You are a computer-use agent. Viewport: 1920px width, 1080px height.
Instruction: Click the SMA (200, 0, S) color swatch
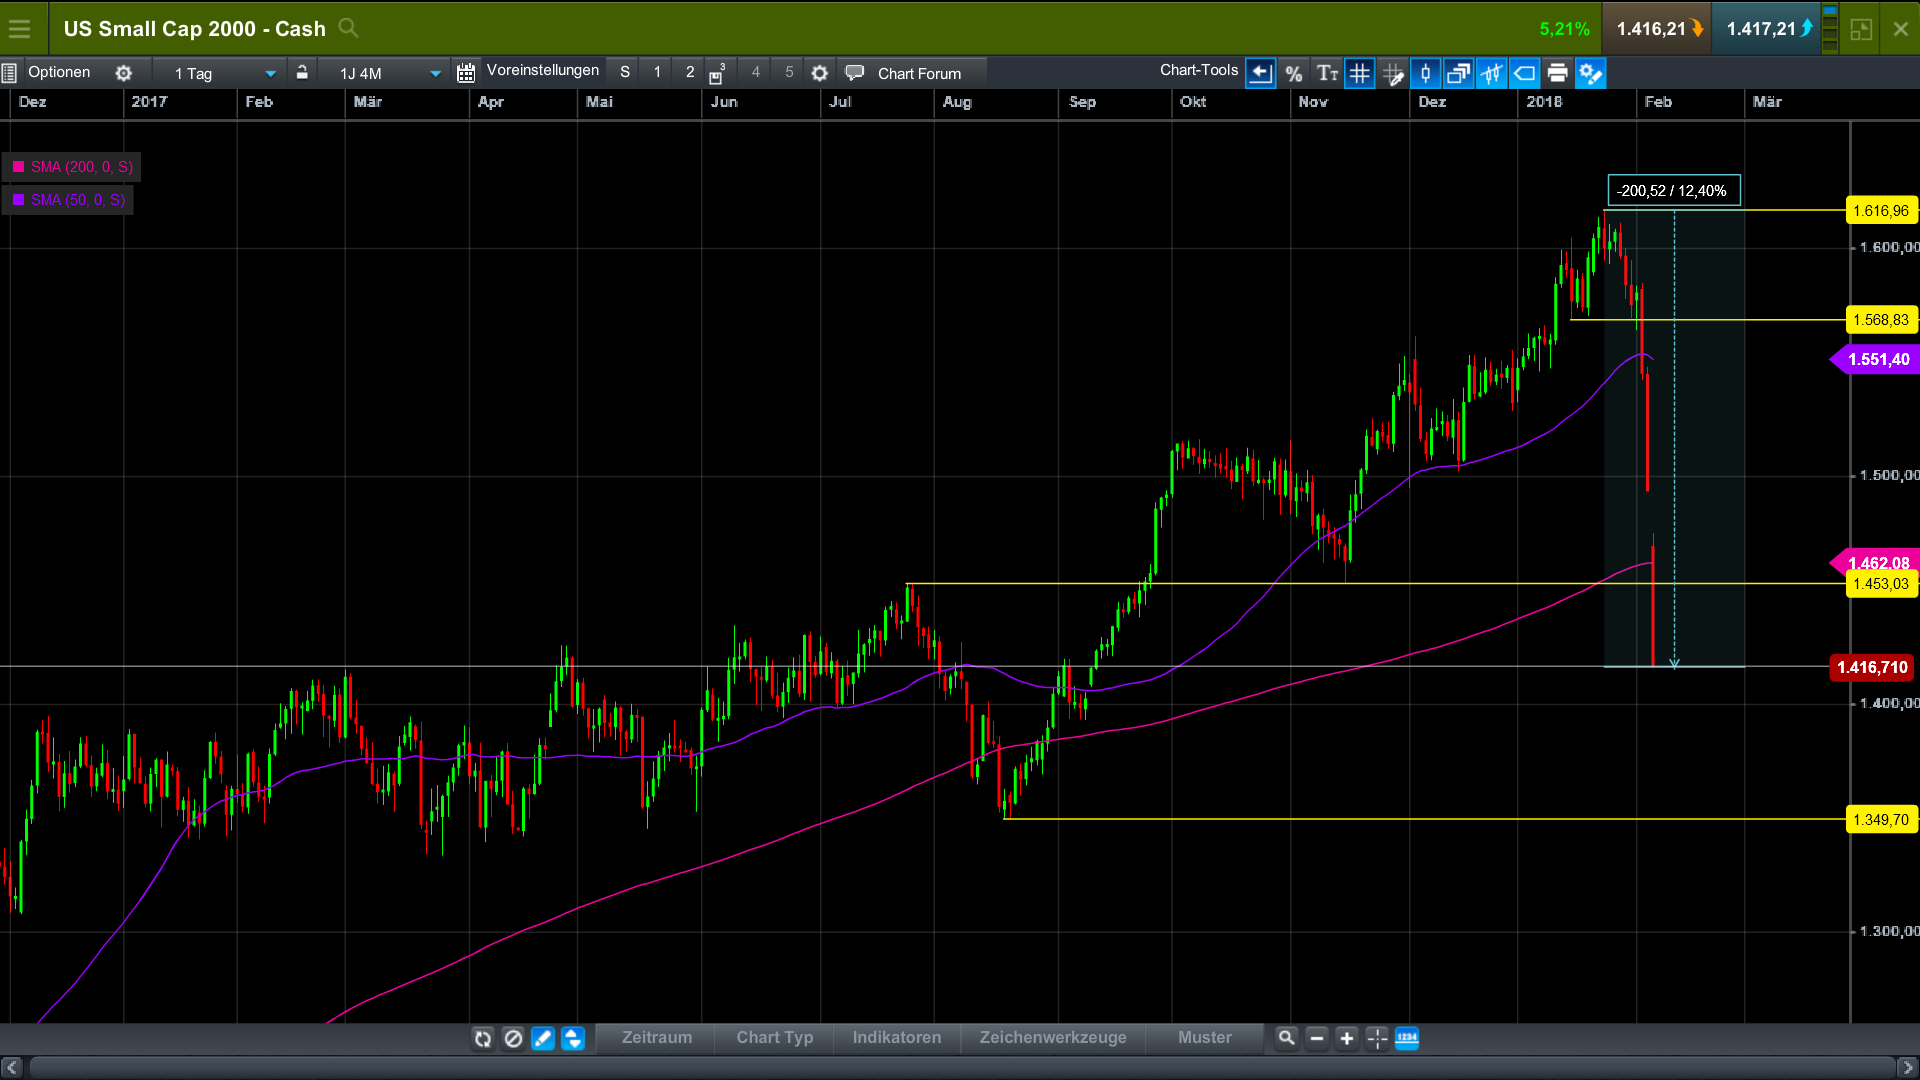(19, 167)
